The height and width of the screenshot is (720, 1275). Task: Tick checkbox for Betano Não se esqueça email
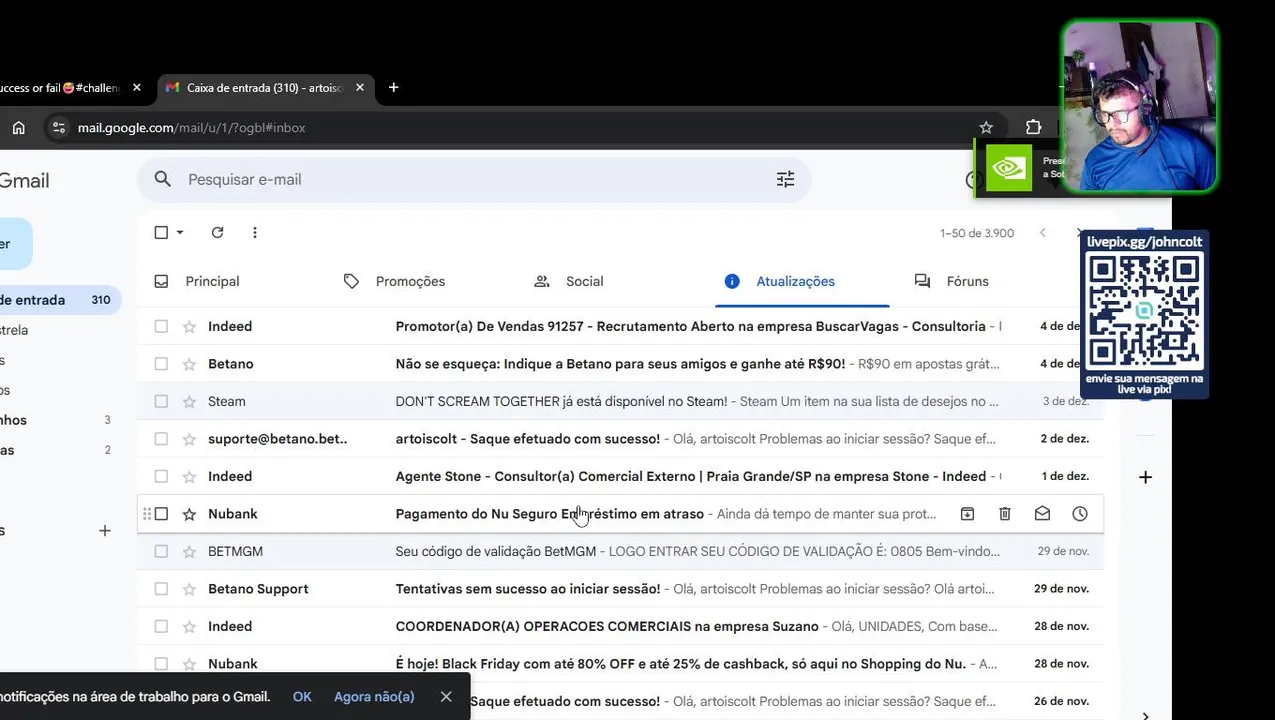click(161, 364)
